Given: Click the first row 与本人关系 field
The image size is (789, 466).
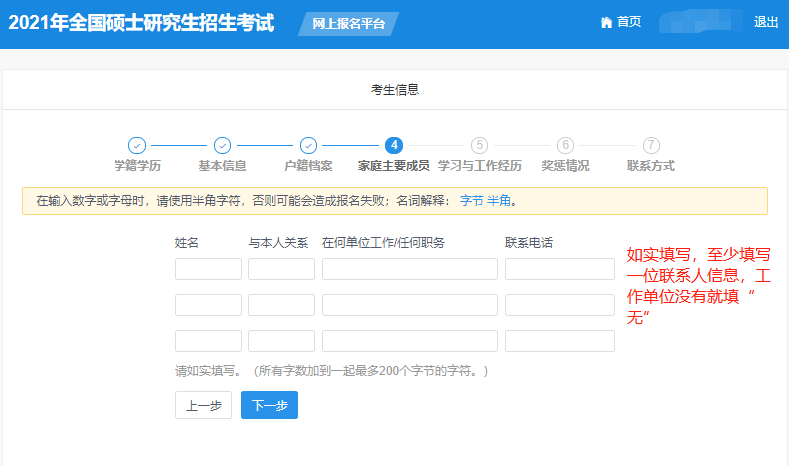Looking at the screenshot, I should click(281, 269).
